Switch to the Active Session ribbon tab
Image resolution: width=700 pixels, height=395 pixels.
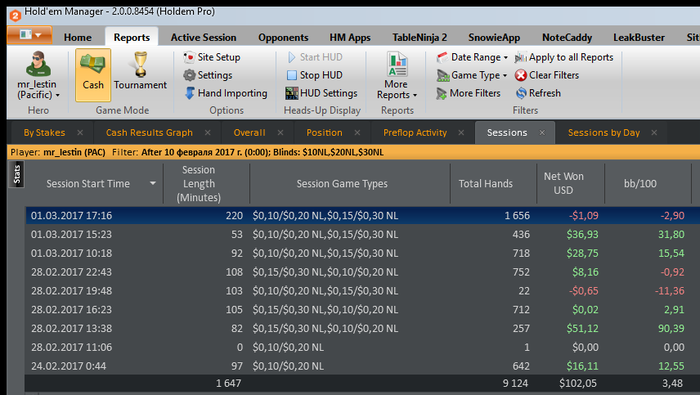click(x=204, y=37)
